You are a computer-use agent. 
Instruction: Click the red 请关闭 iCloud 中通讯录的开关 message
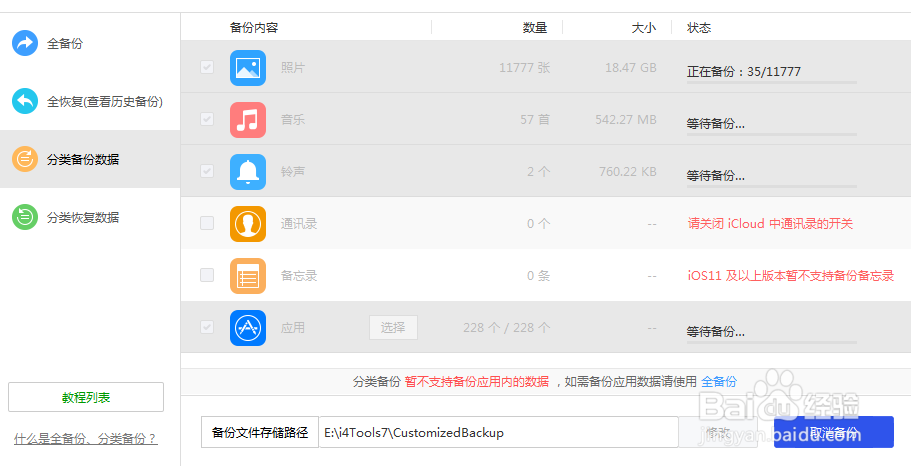[770, 224]
